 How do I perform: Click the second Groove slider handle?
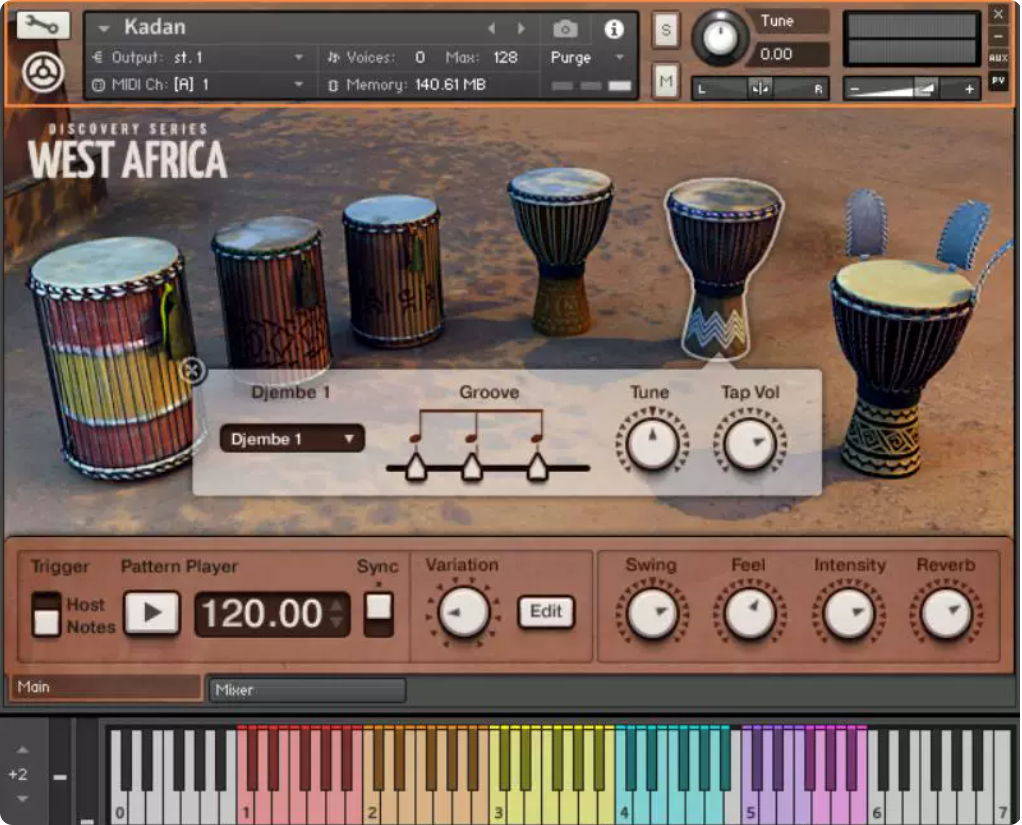pos(471,467)
